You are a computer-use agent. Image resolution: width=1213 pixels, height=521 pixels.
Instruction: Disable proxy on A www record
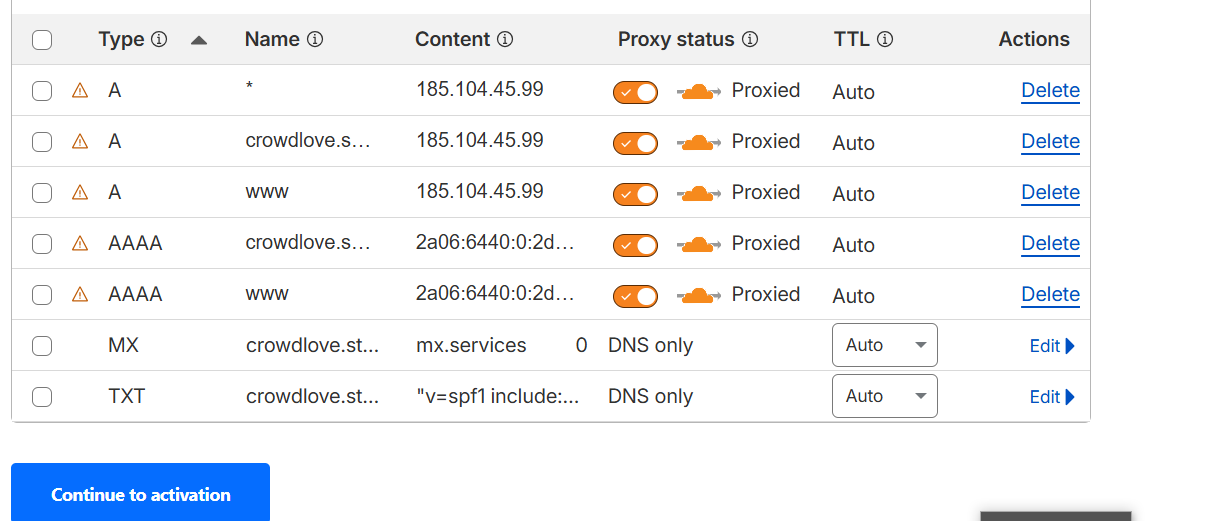(x=635, y=194)
